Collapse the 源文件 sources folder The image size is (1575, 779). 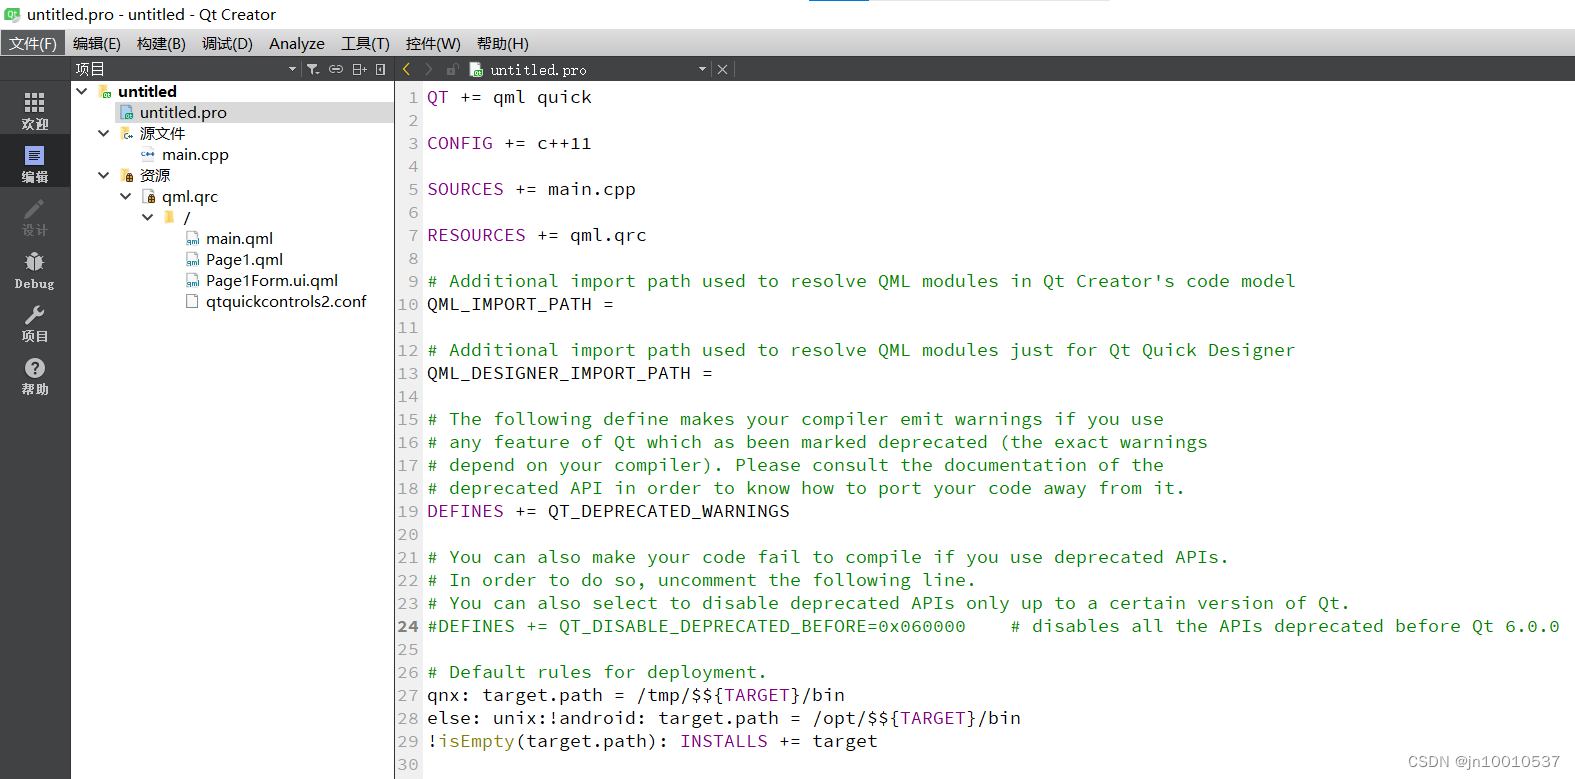click(103, 133)
